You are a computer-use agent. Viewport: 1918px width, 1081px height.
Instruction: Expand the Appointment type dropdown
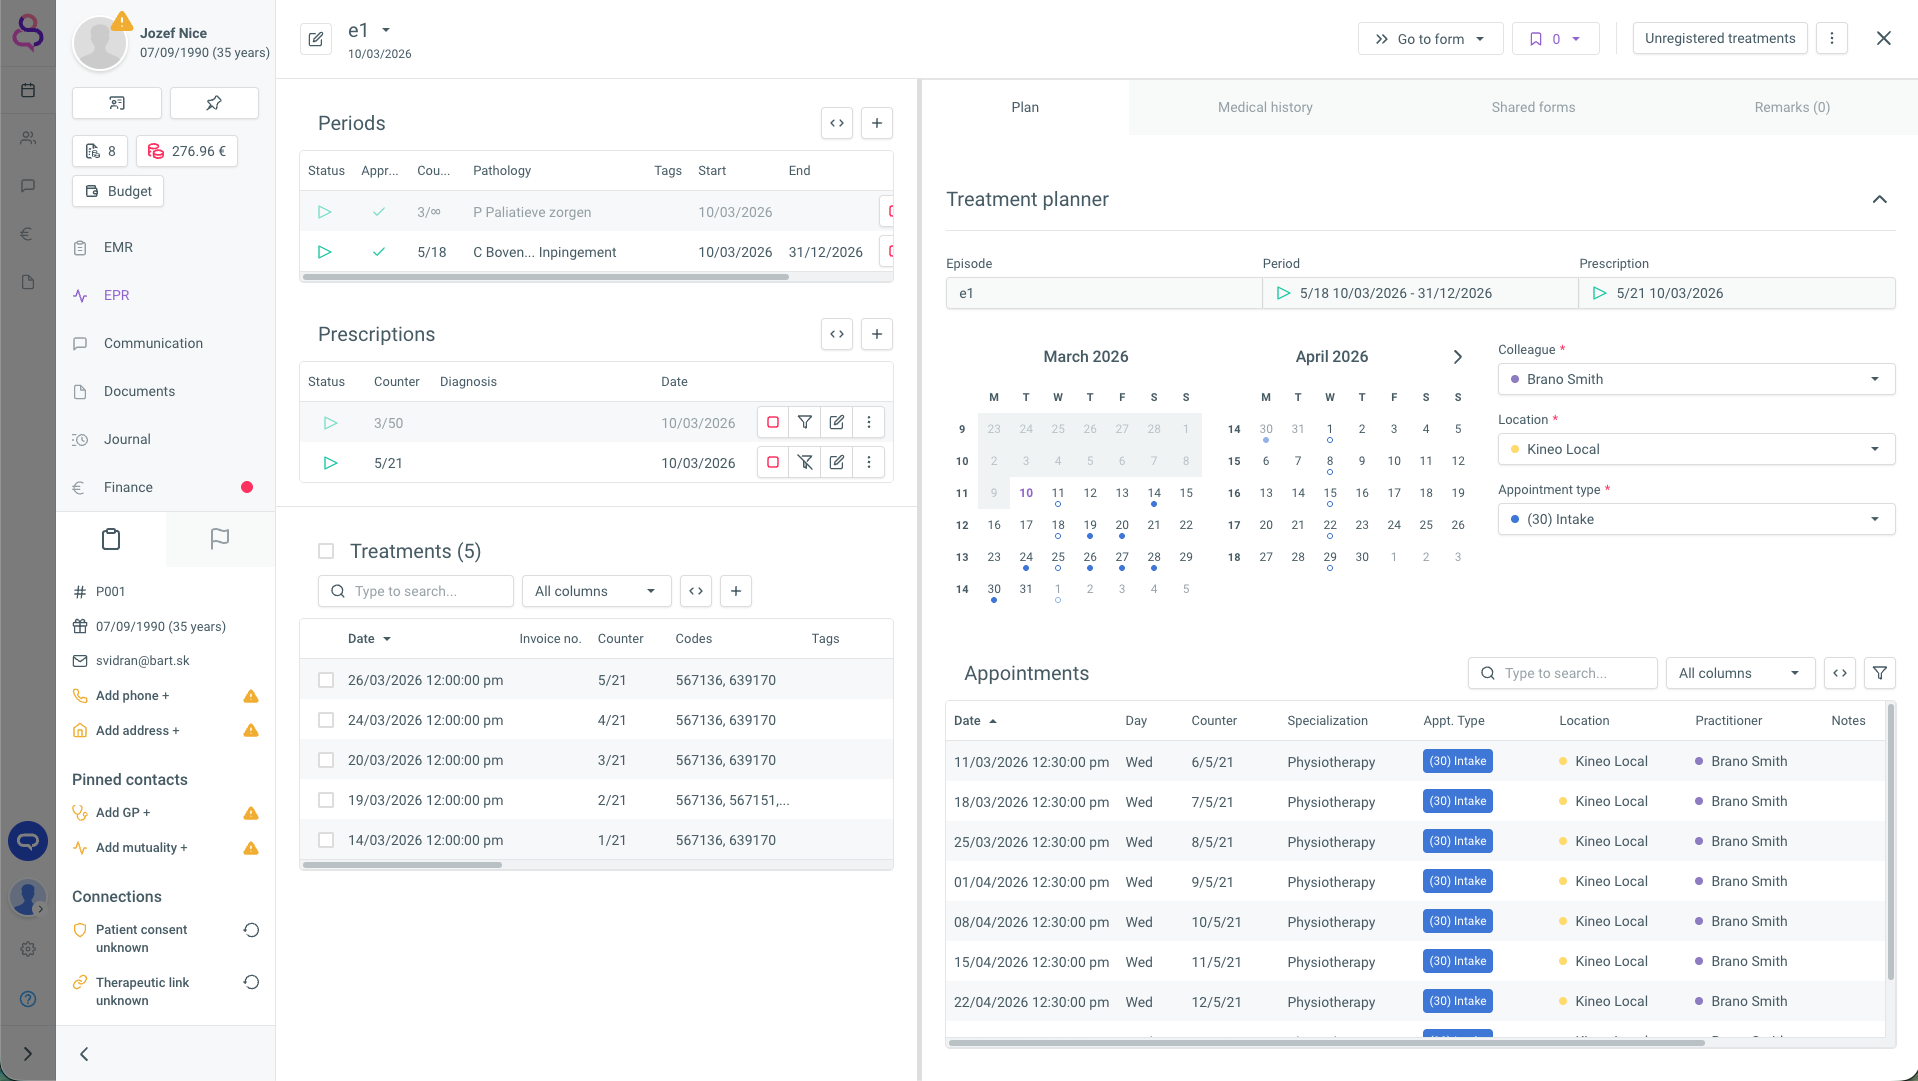point(1695,519)
